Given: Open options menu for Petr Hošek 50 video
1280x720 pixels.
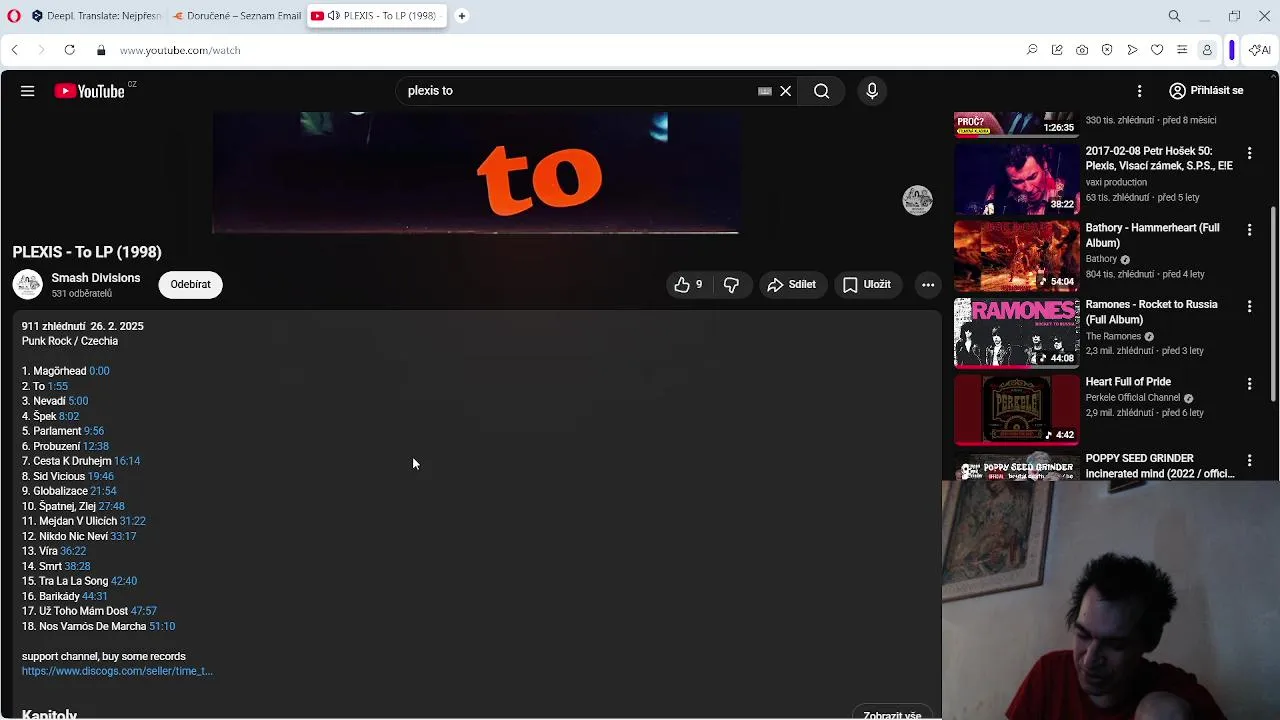Looking at the screenshot, I should pos(1249,153).
